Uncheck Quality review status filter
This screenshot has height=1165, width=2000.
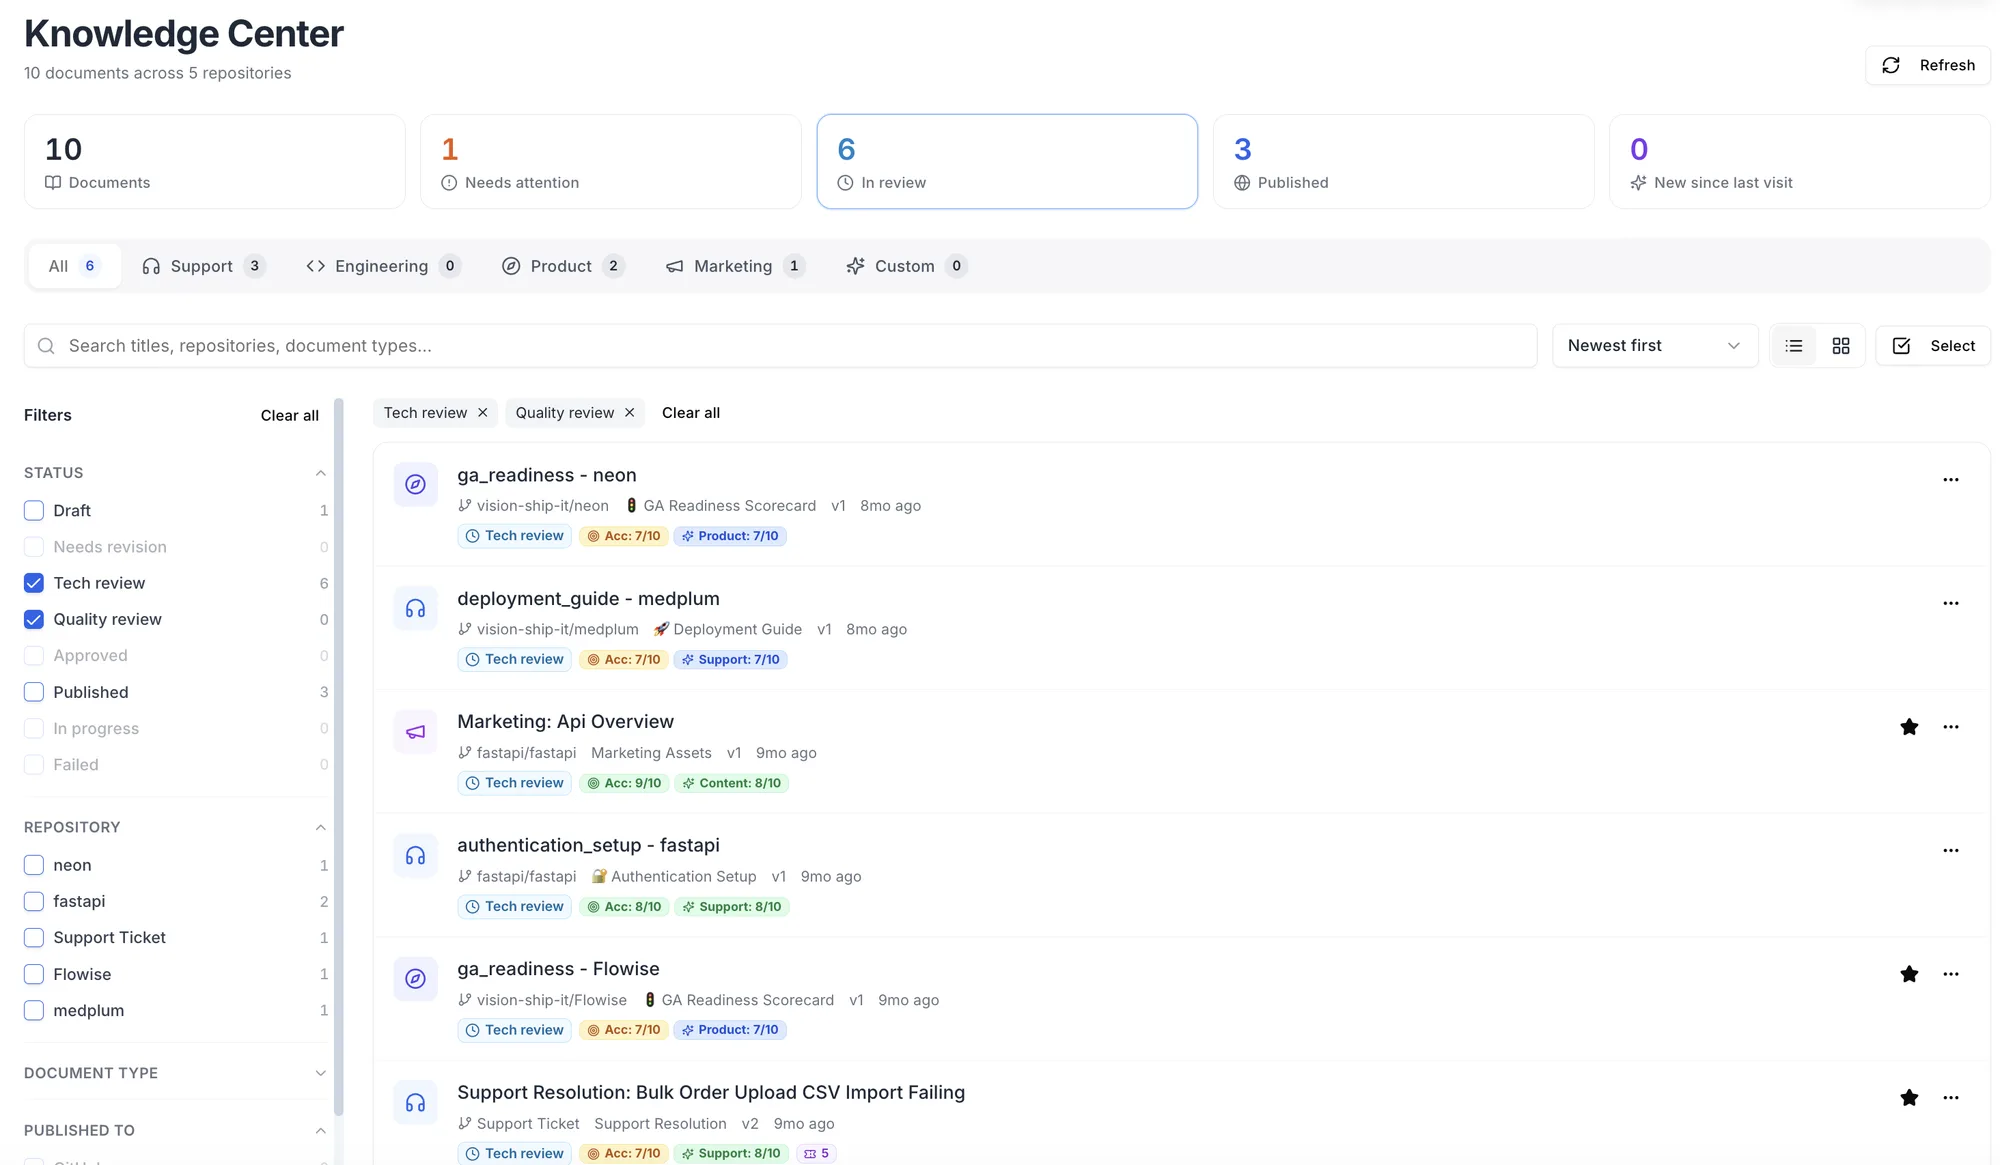tap(34, 620)
